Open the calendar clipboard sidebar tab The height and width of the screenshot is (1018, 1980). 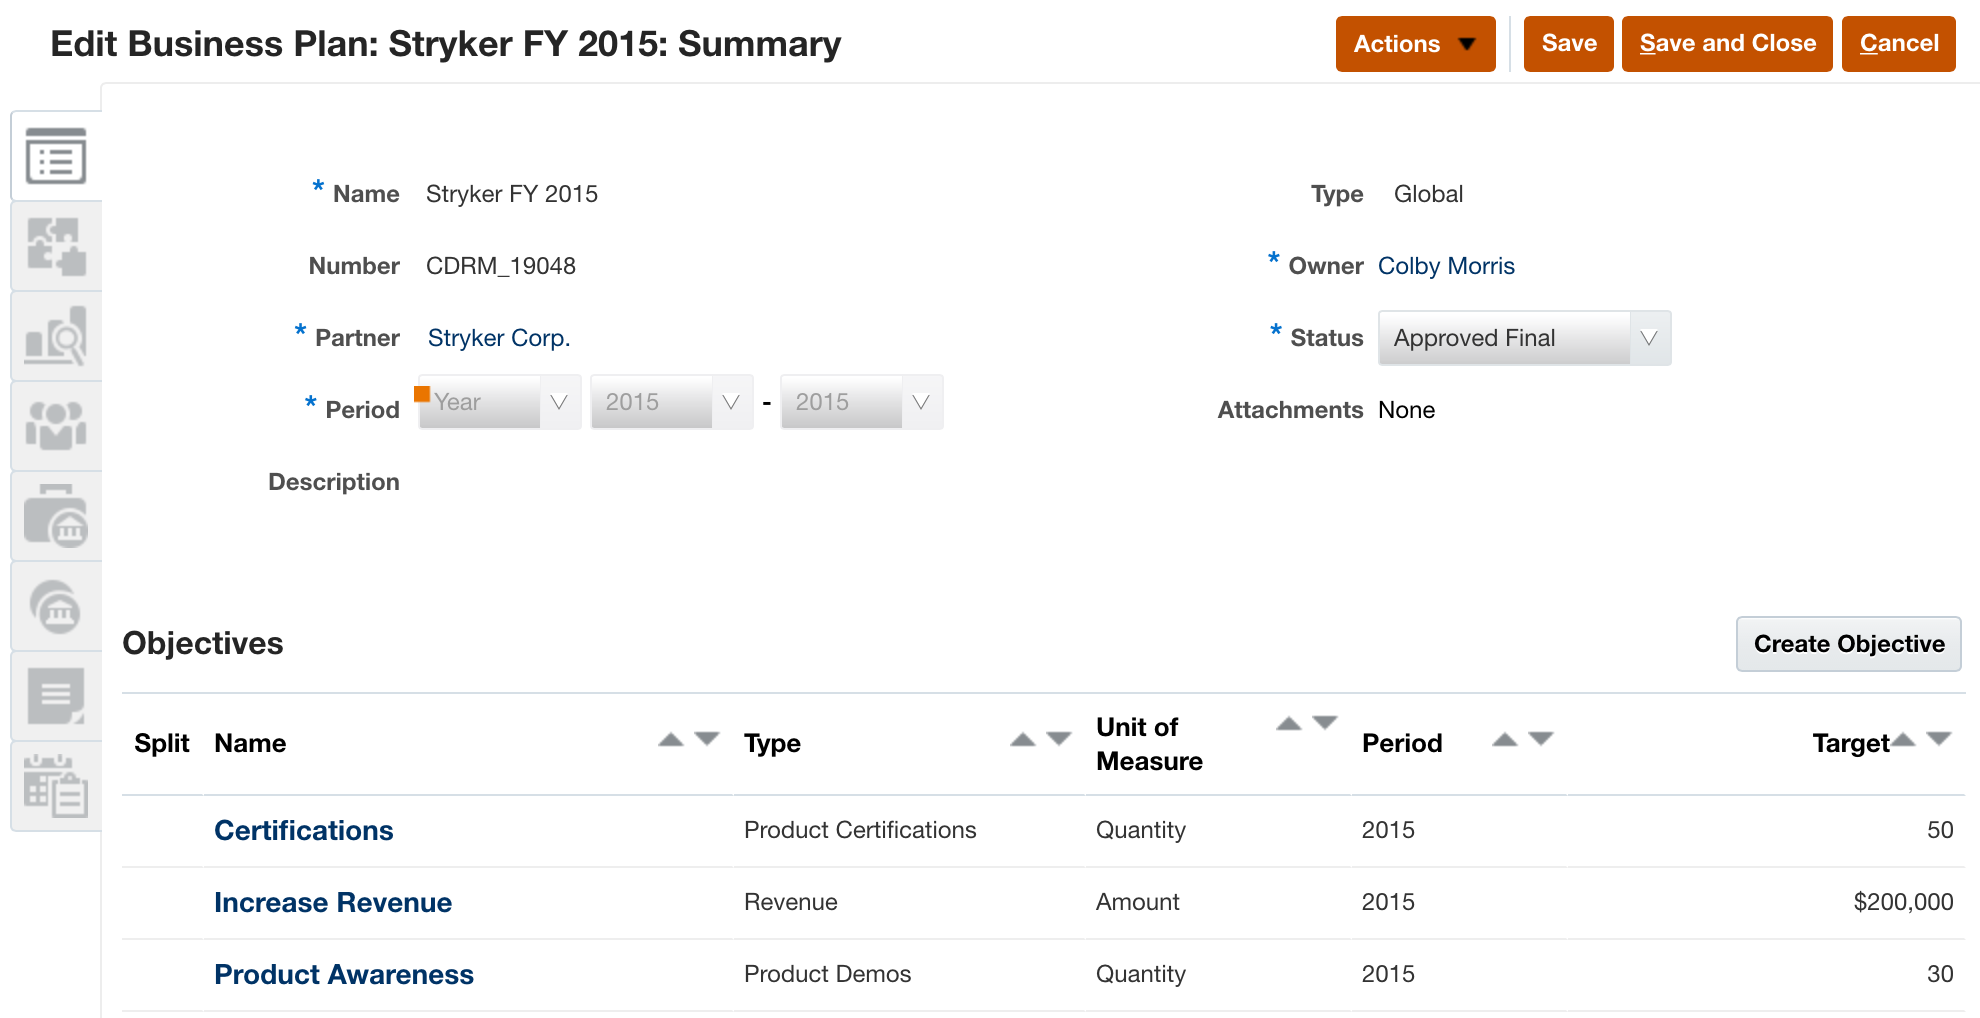click(x=56, y=786)
